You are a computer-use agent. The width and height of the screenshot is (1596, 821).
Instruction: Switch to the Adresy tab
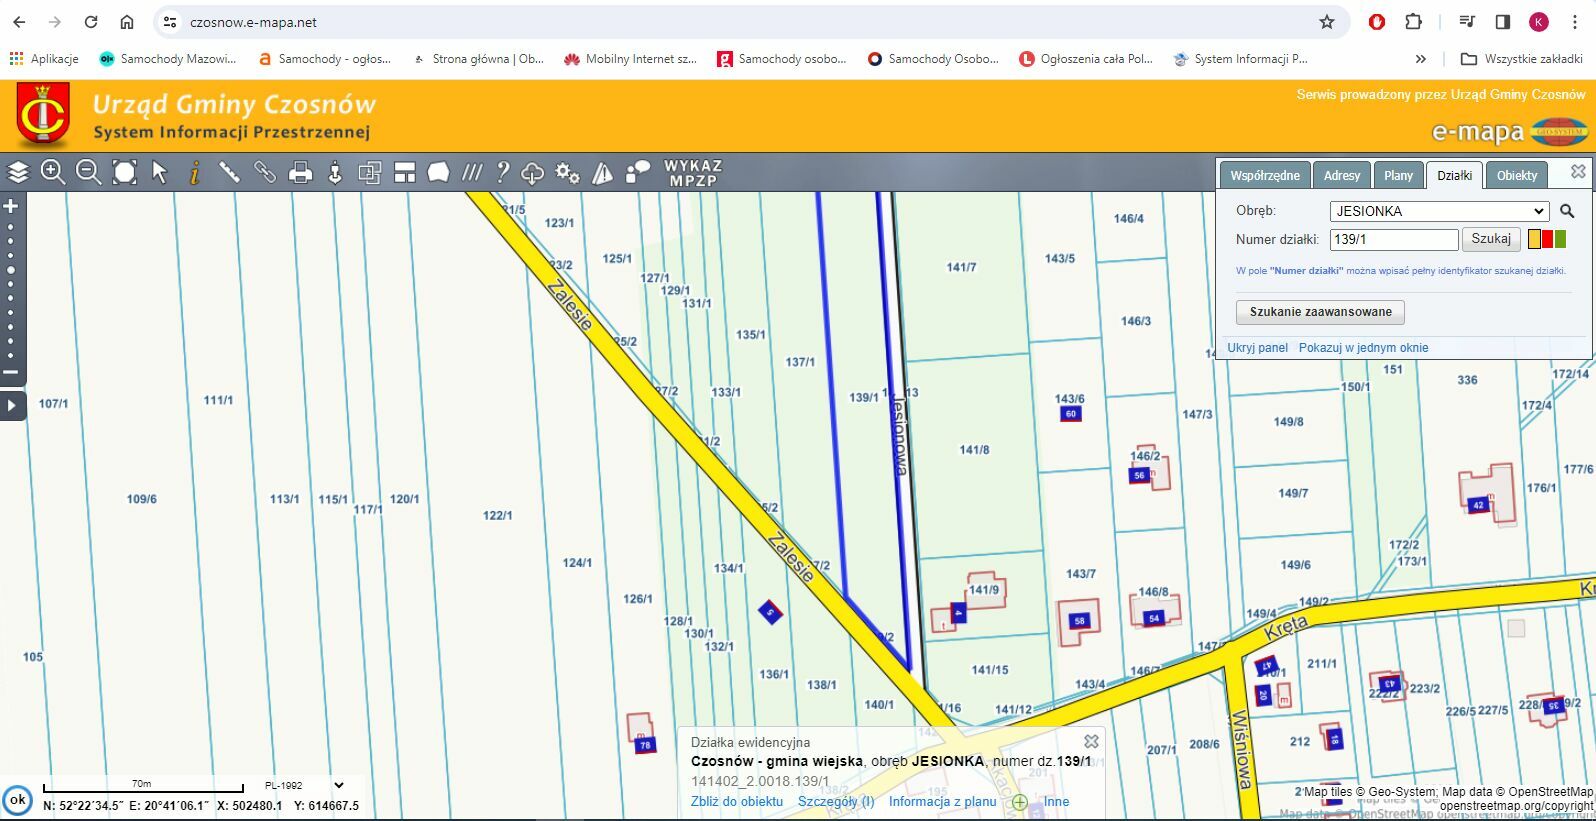click(x=1341, y=175)
